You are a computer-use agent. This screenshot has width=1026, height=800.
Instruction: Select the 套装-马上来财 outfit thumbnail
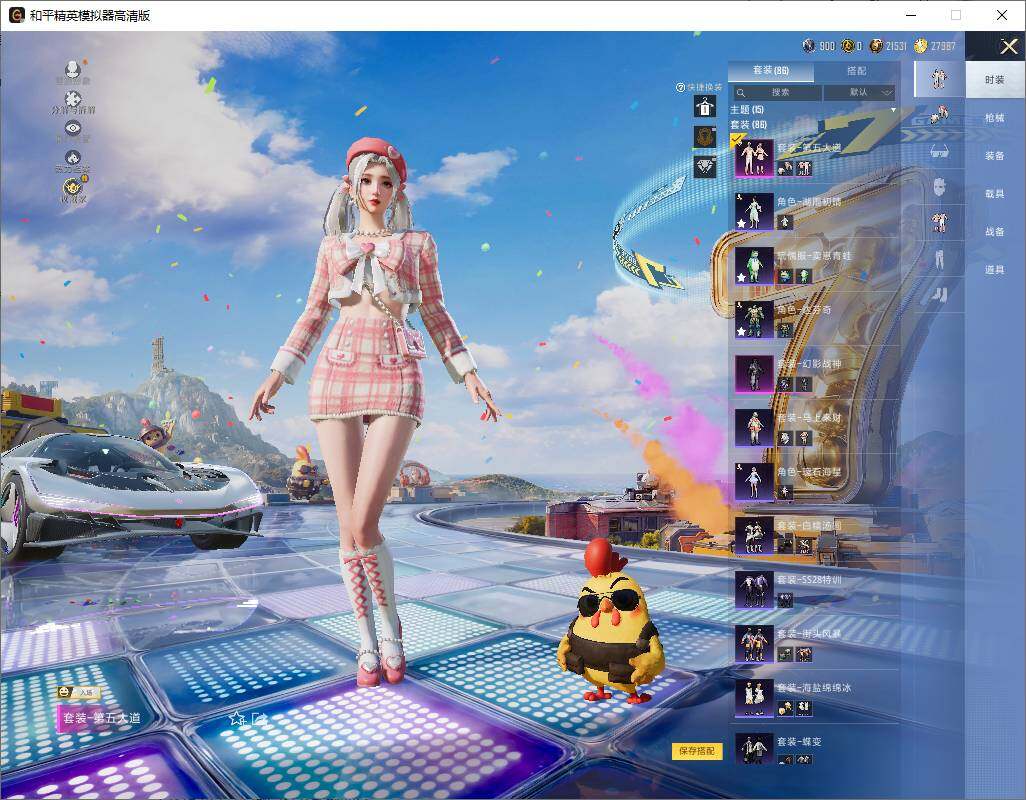pos(754,428)
